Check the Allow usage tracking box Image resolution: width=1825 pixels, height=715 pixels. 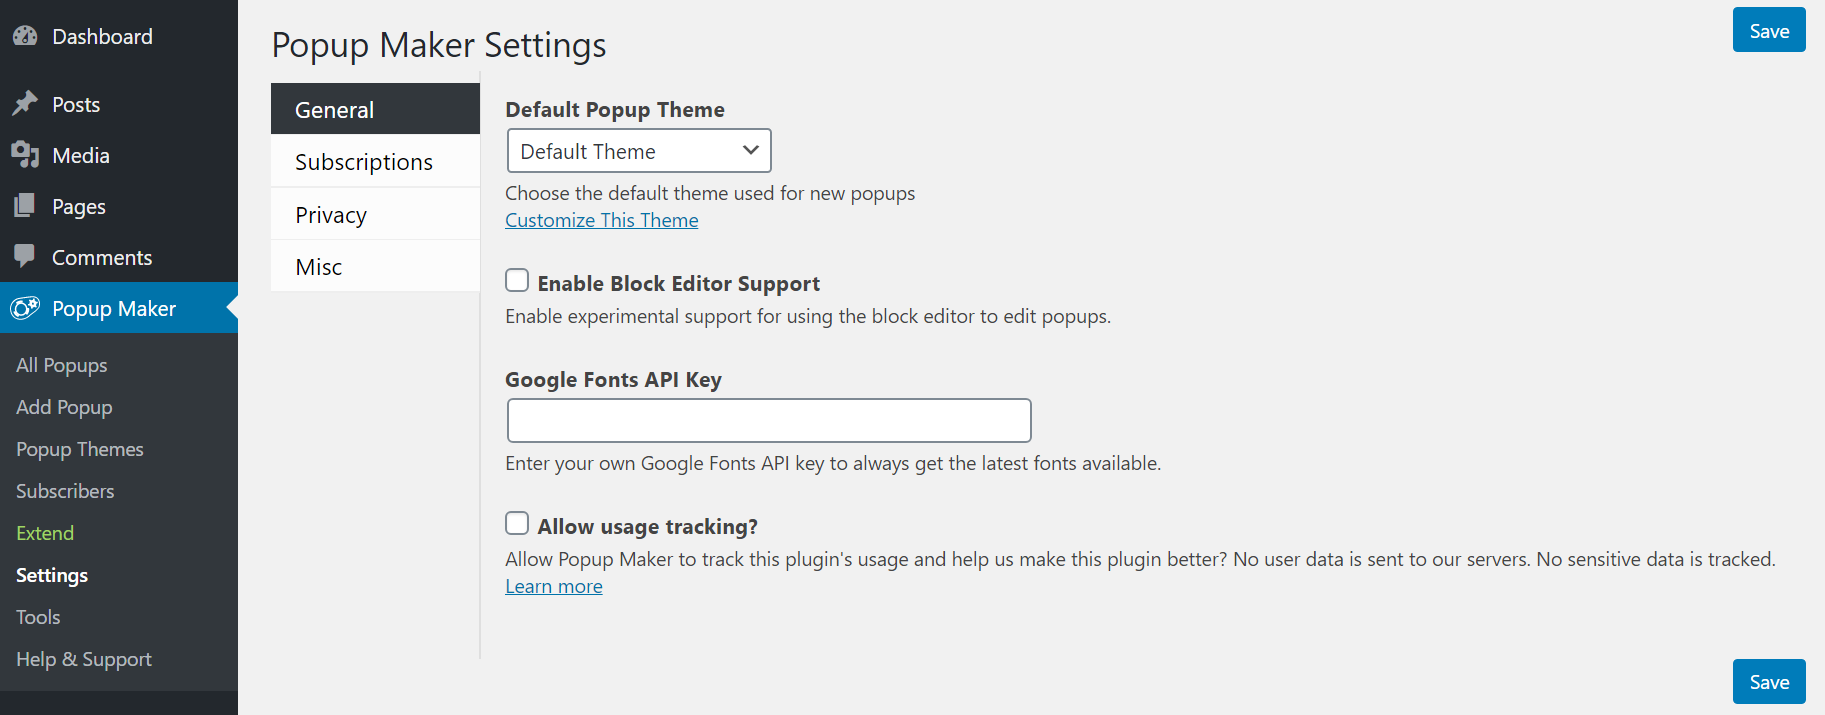tap(517, 523)
